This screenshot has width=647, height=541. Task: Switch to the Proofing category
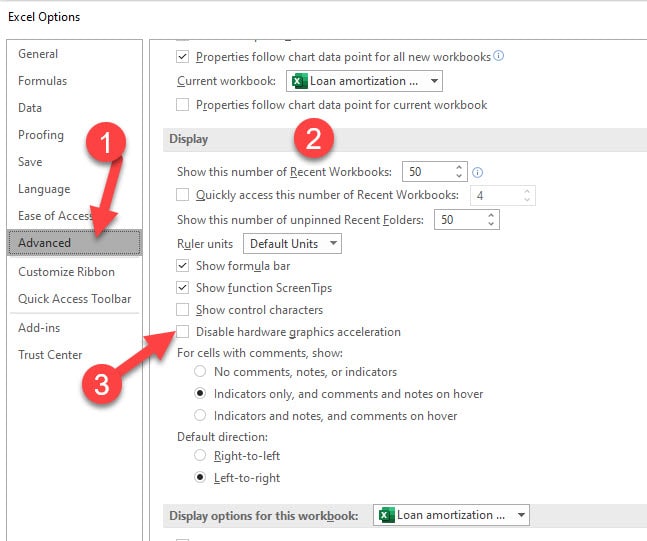point(41,135)
